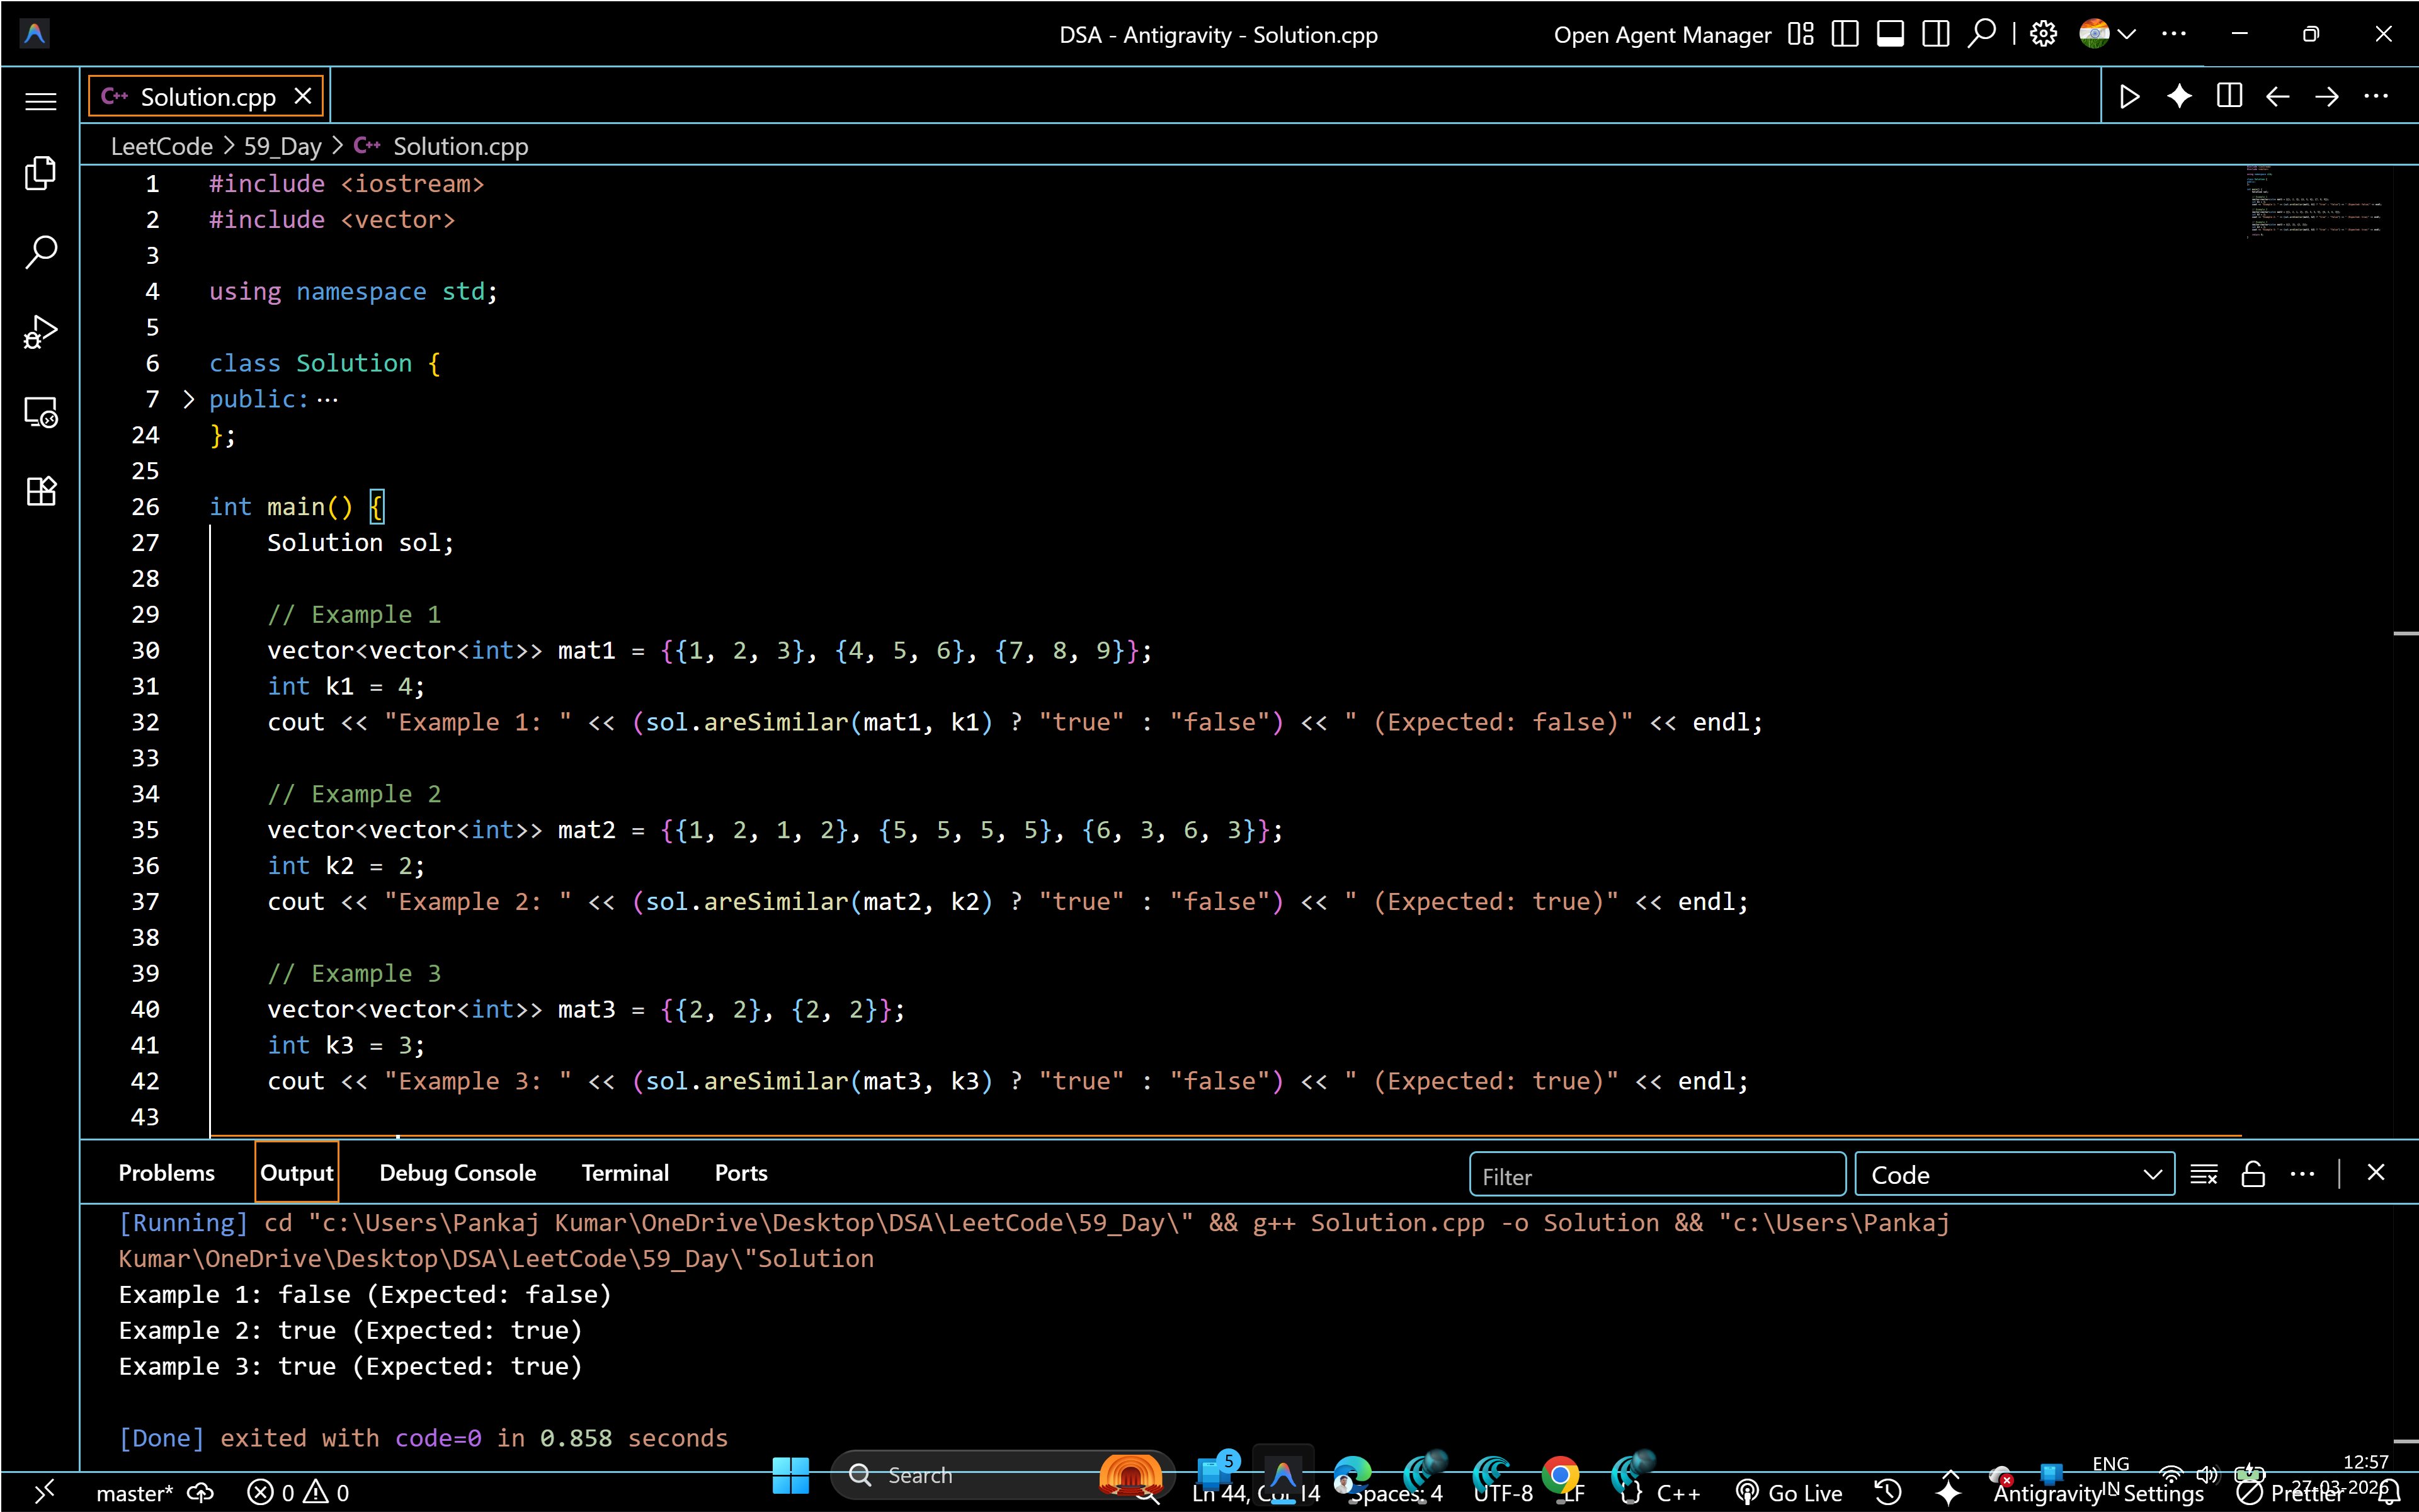Open the Explorer view in activity bar
Viewport: 2419px width, 1512px height.
(x=40, y=173)
